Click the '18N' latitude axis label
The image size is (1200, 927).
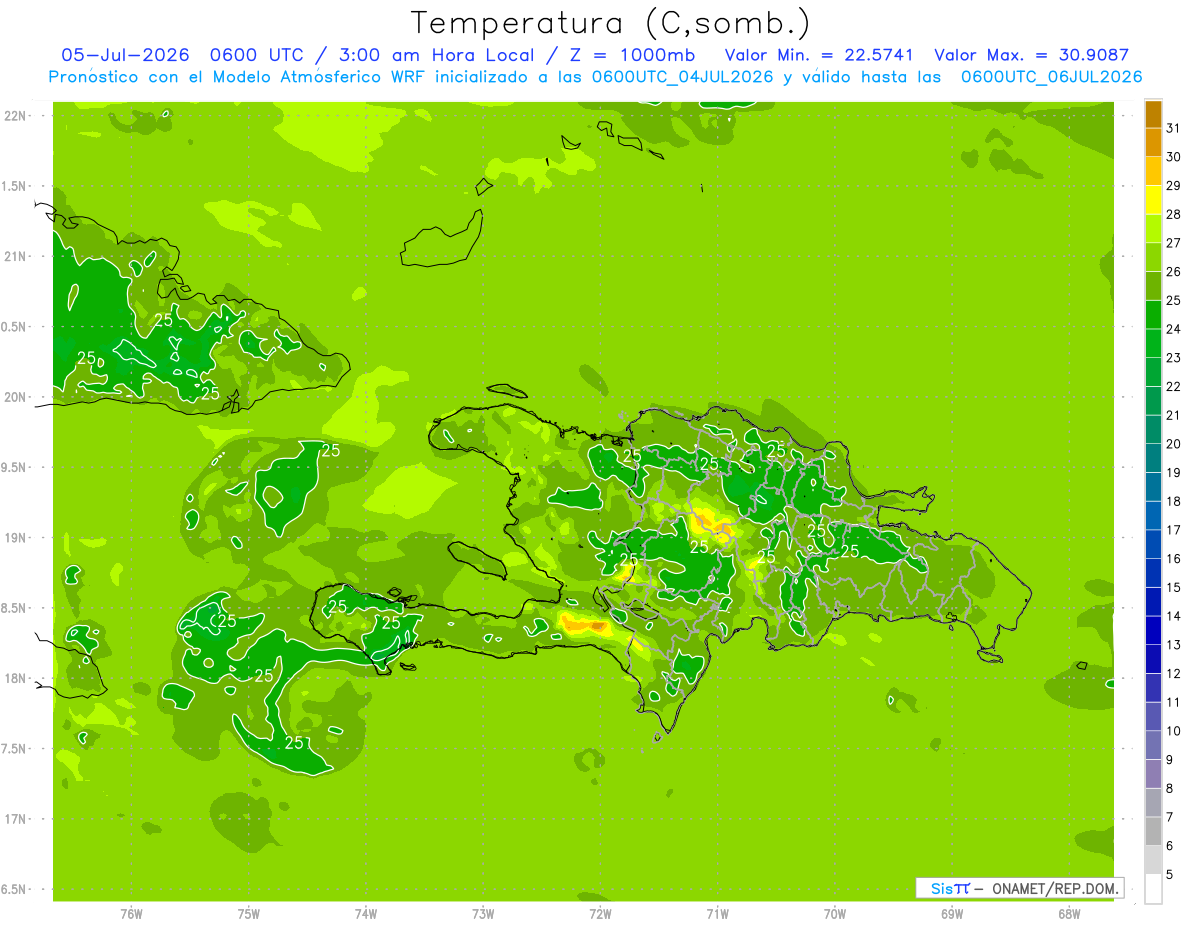click(15, 679)
